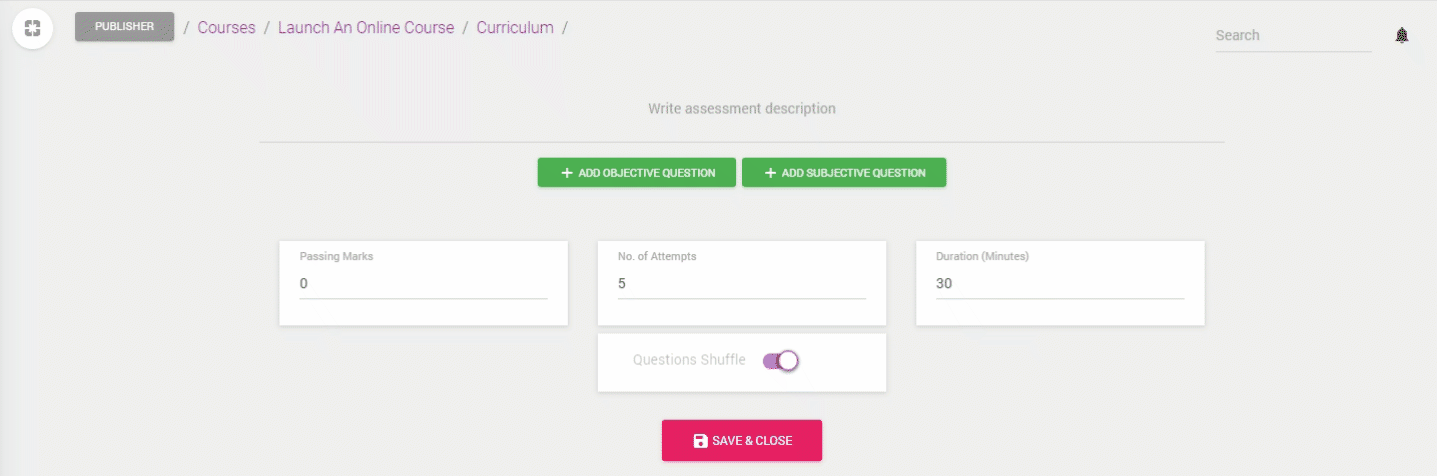
Task: Click the Passing Marks input field
Action: tap(424, 284)
